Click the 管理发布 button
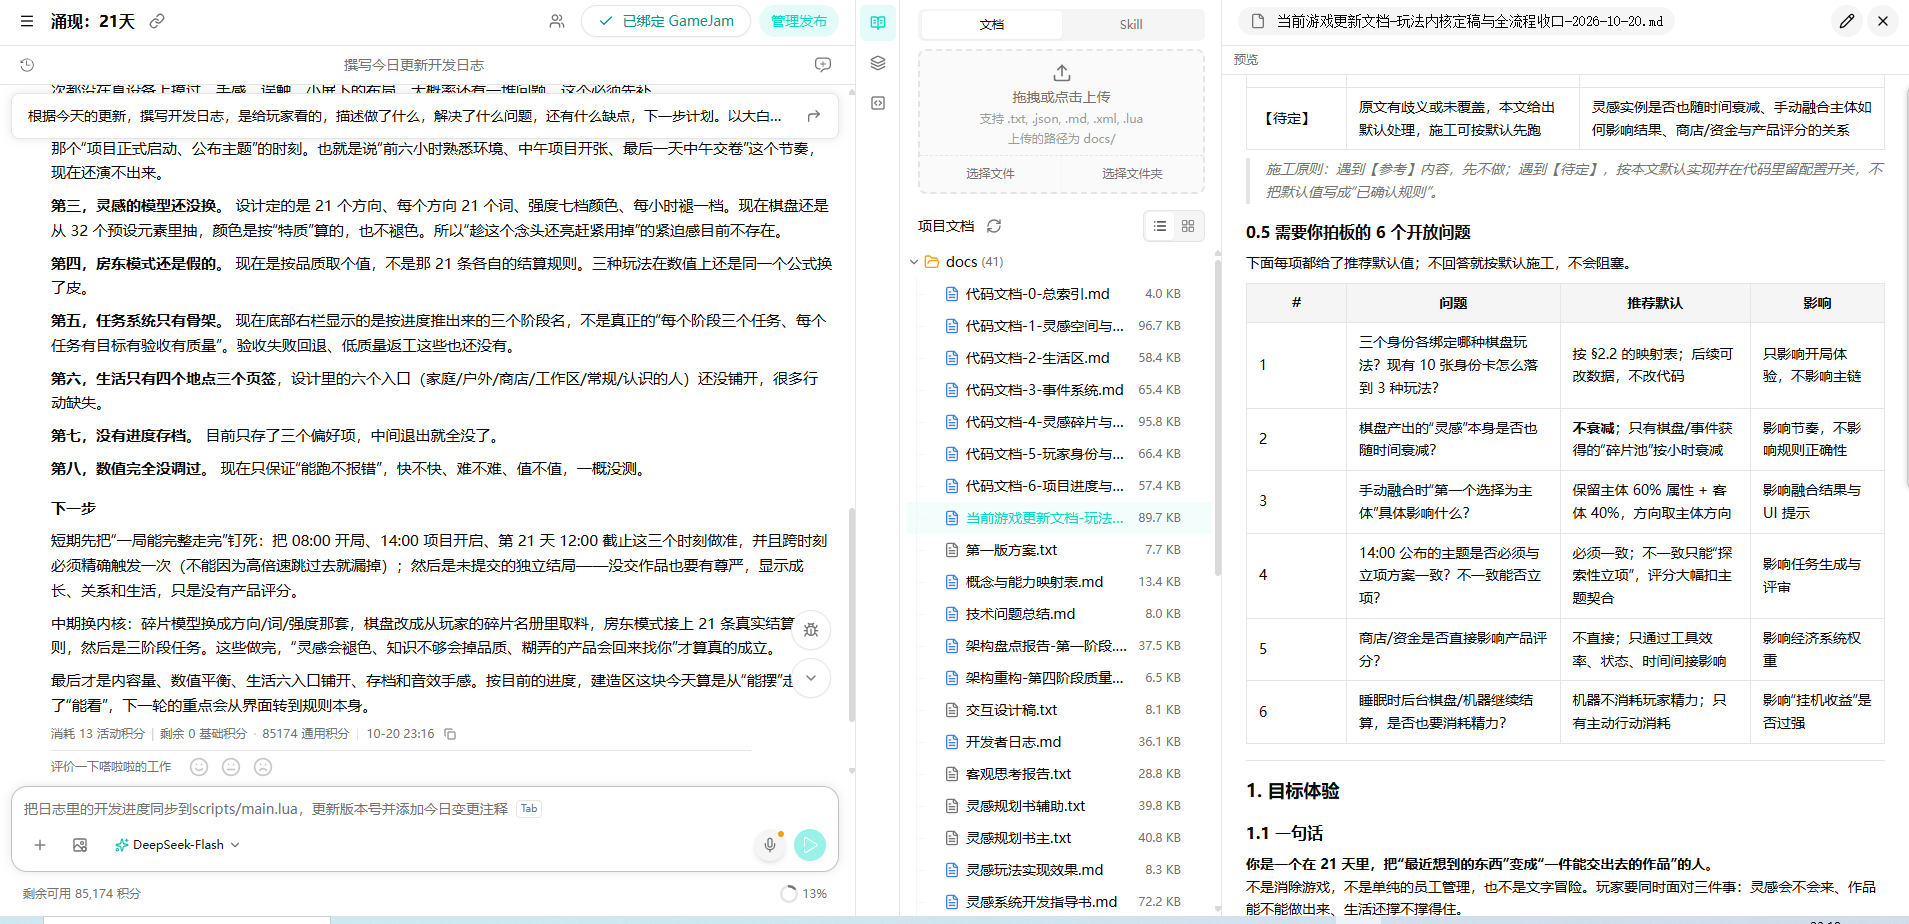Viewport: 1909px width, 924px height. coord(799,21)
